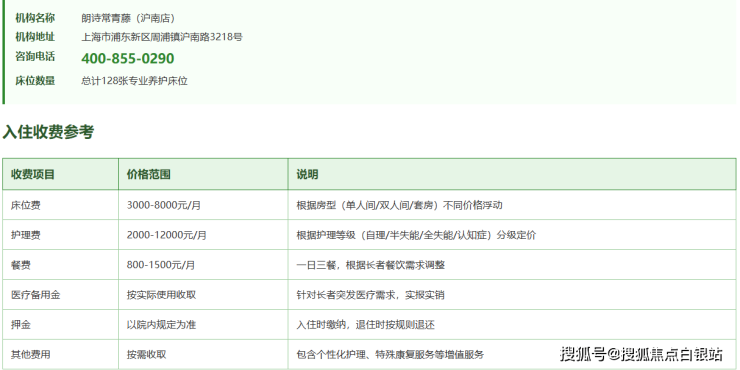740x370 pixels.
Task: Click the 机构名称 label
Action: [x=35, y=18]
